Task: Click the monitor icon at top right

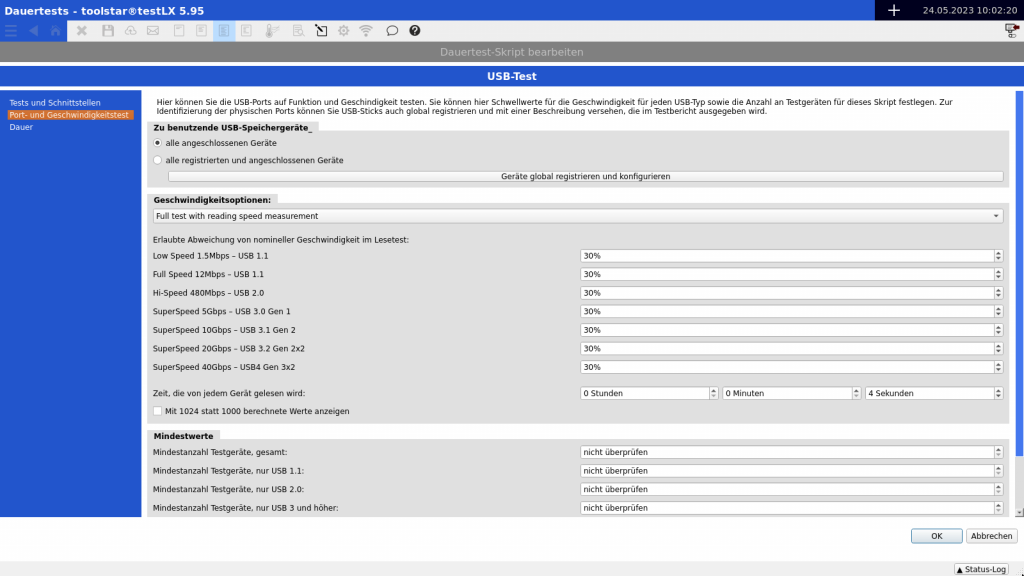Action: pos(1011,31)
